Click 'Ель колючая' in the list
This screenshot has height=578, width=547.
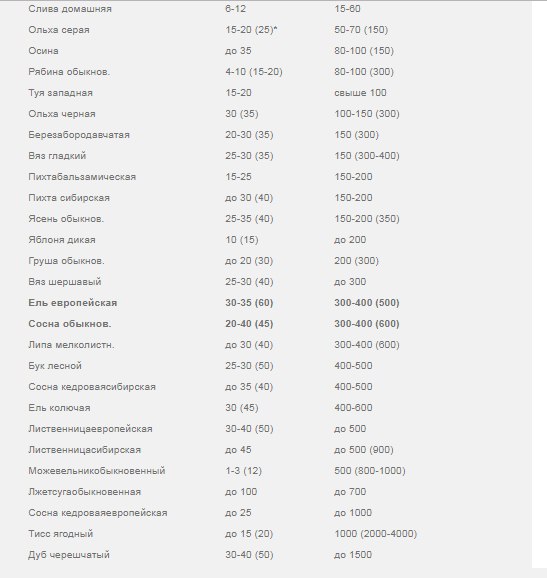59,408
